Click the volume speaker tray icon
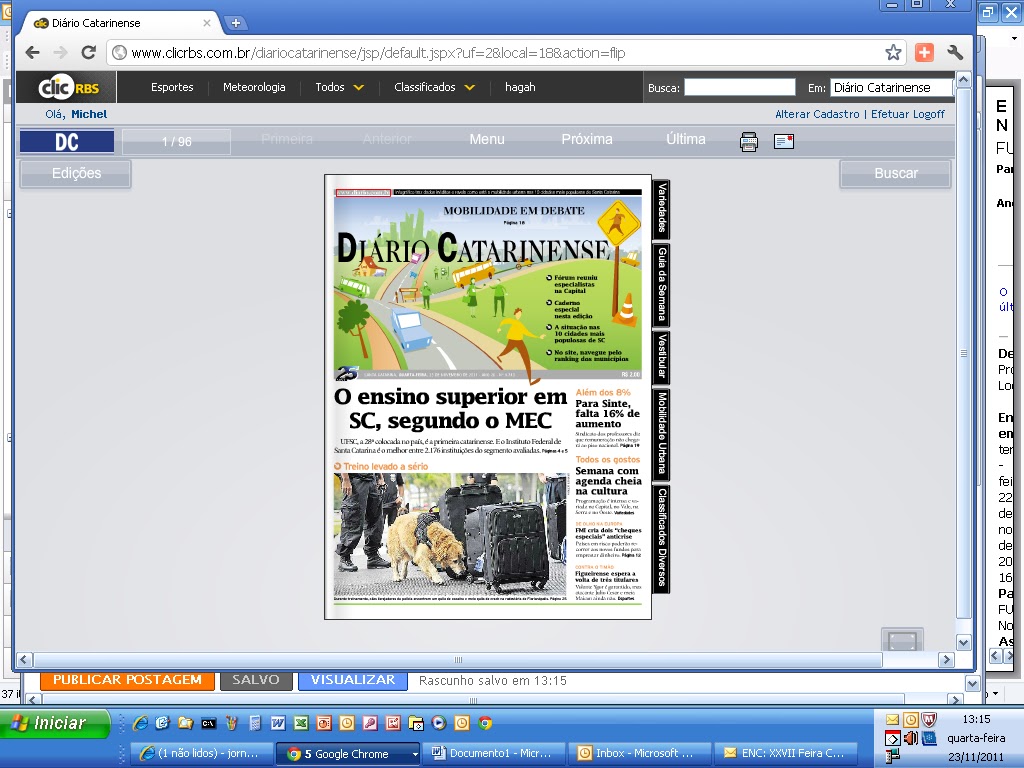This screenshot has width=1024, height=768. (x=910, y=739)
